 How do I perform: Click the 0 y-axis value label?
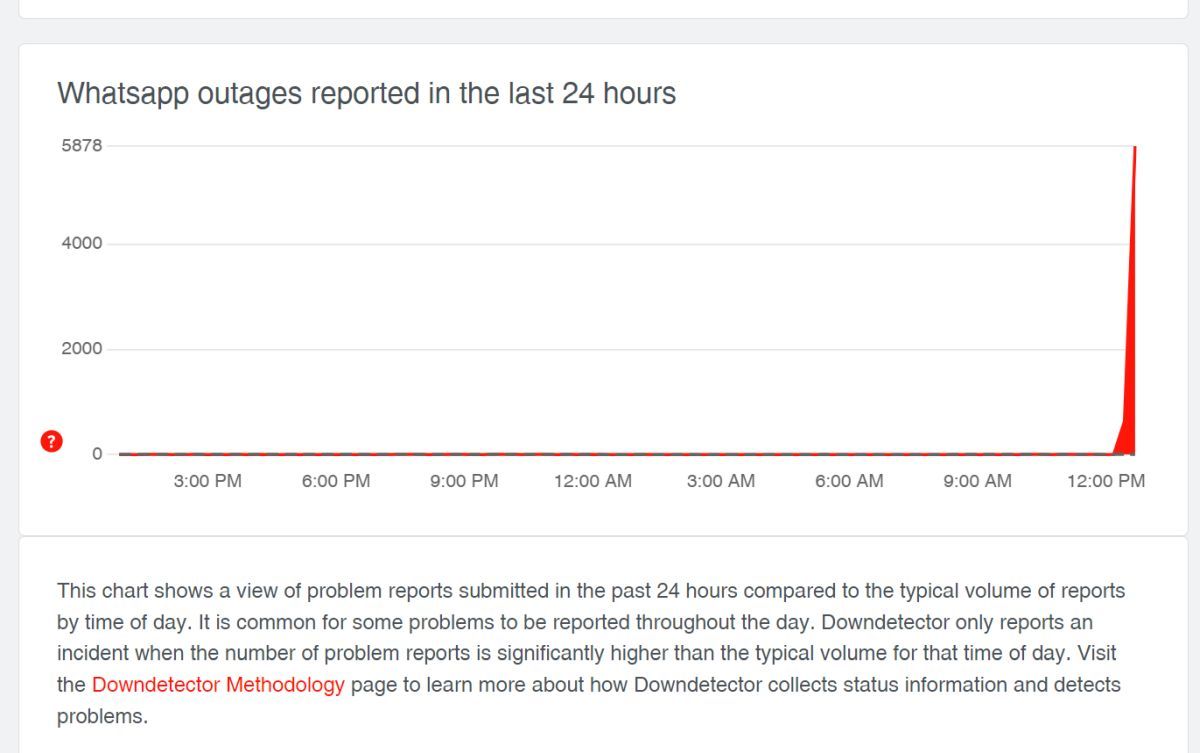(97, 453)
